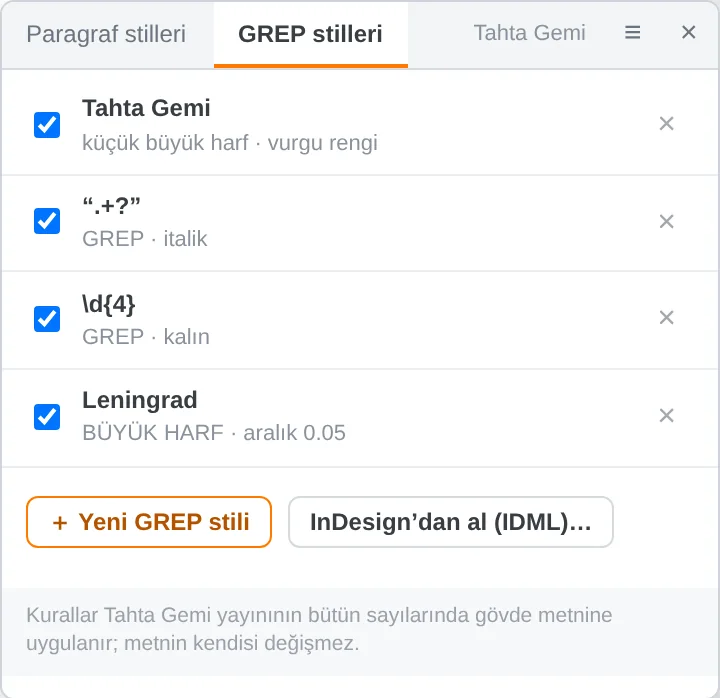
Task: Close the GREP stilleri panel
Action: pyautogui.click(x=688, y=33)
